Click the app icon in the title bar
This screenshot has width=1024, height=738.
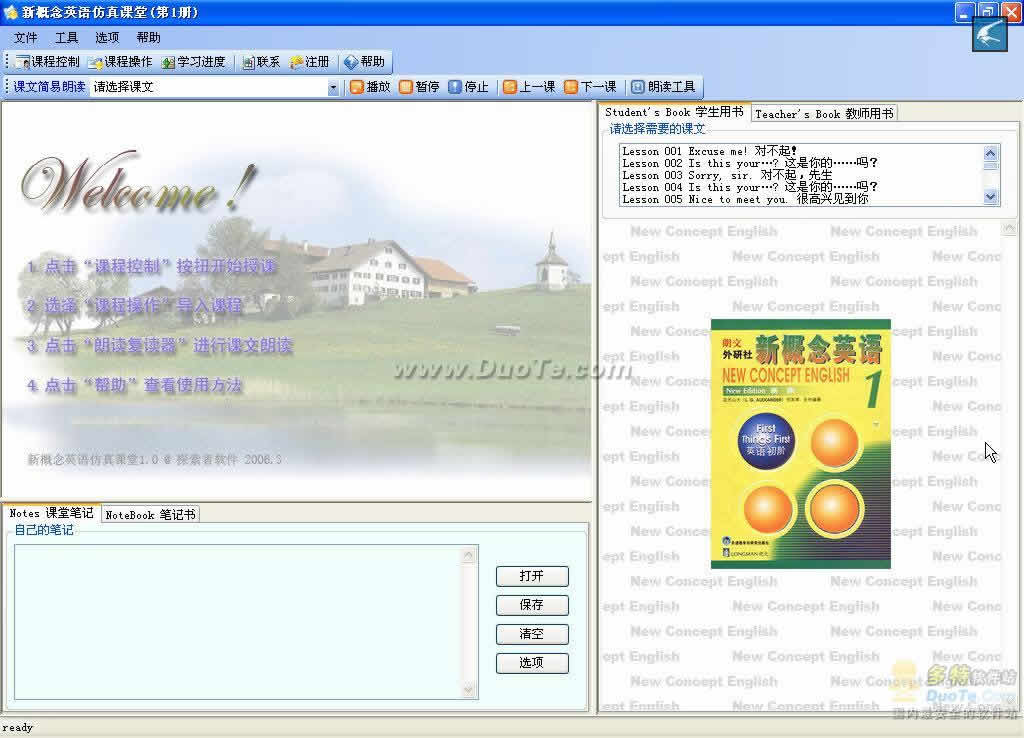click(10, 12)
